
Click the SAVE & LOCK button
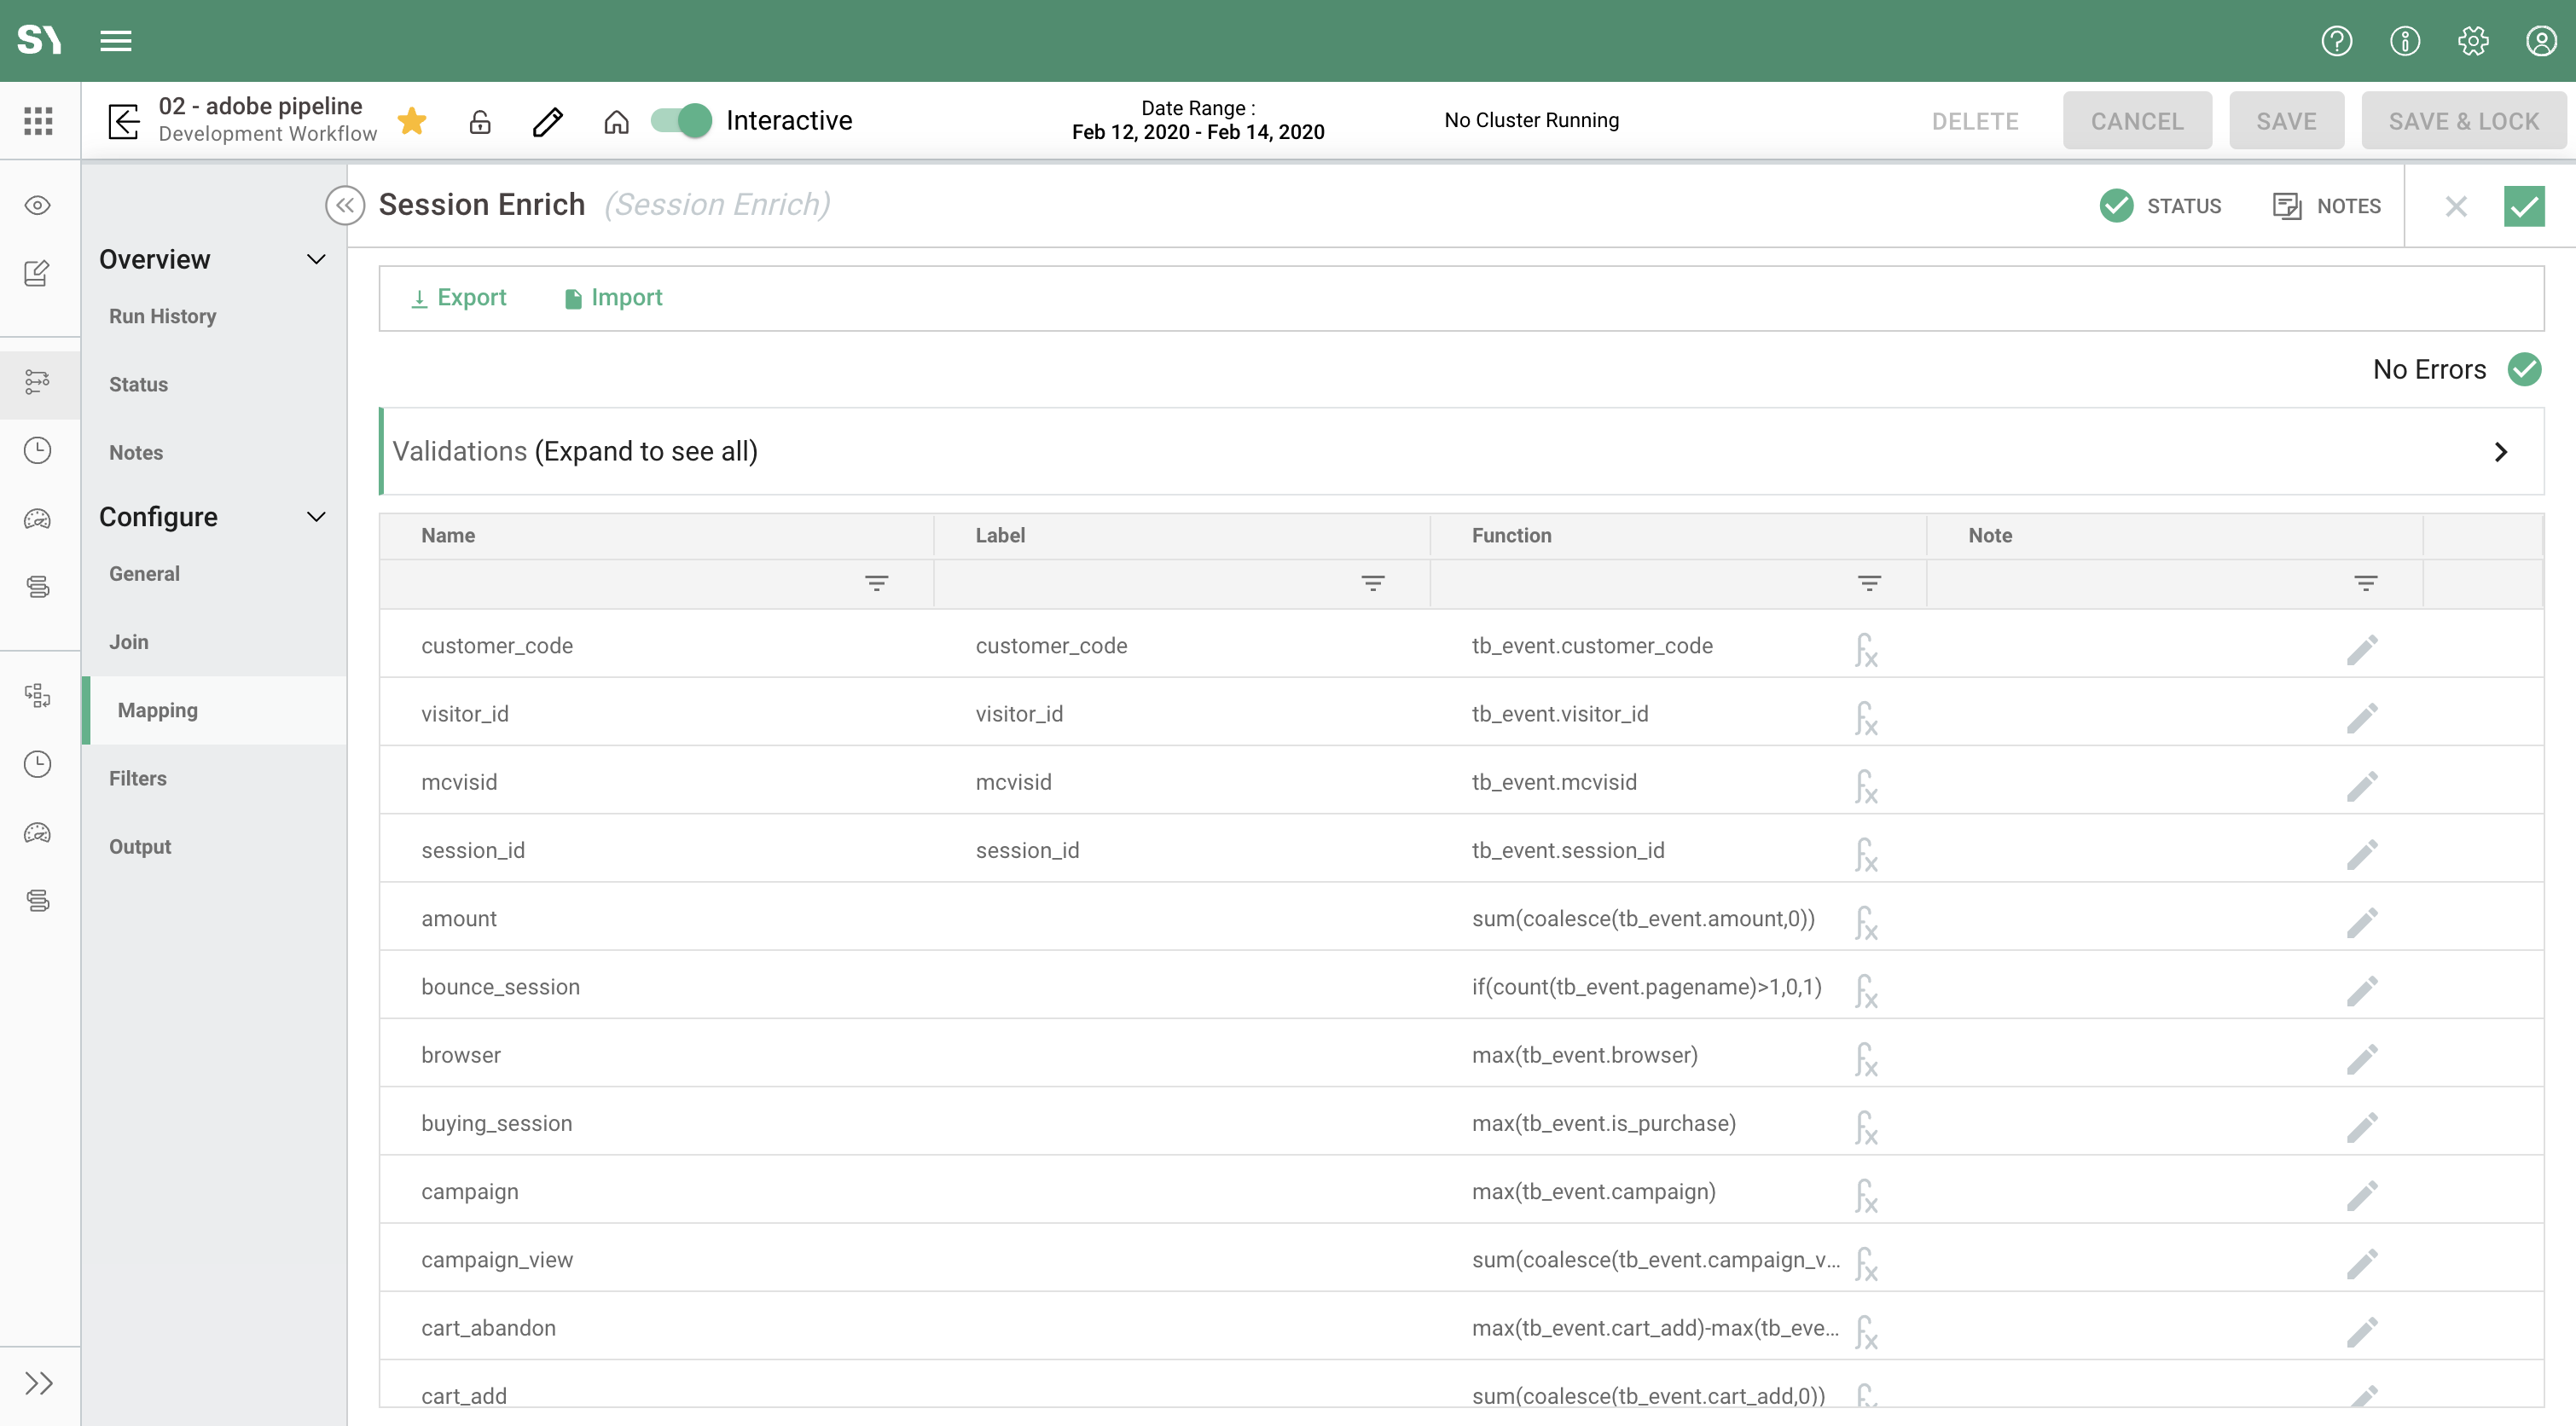(x=2463, y=120)
